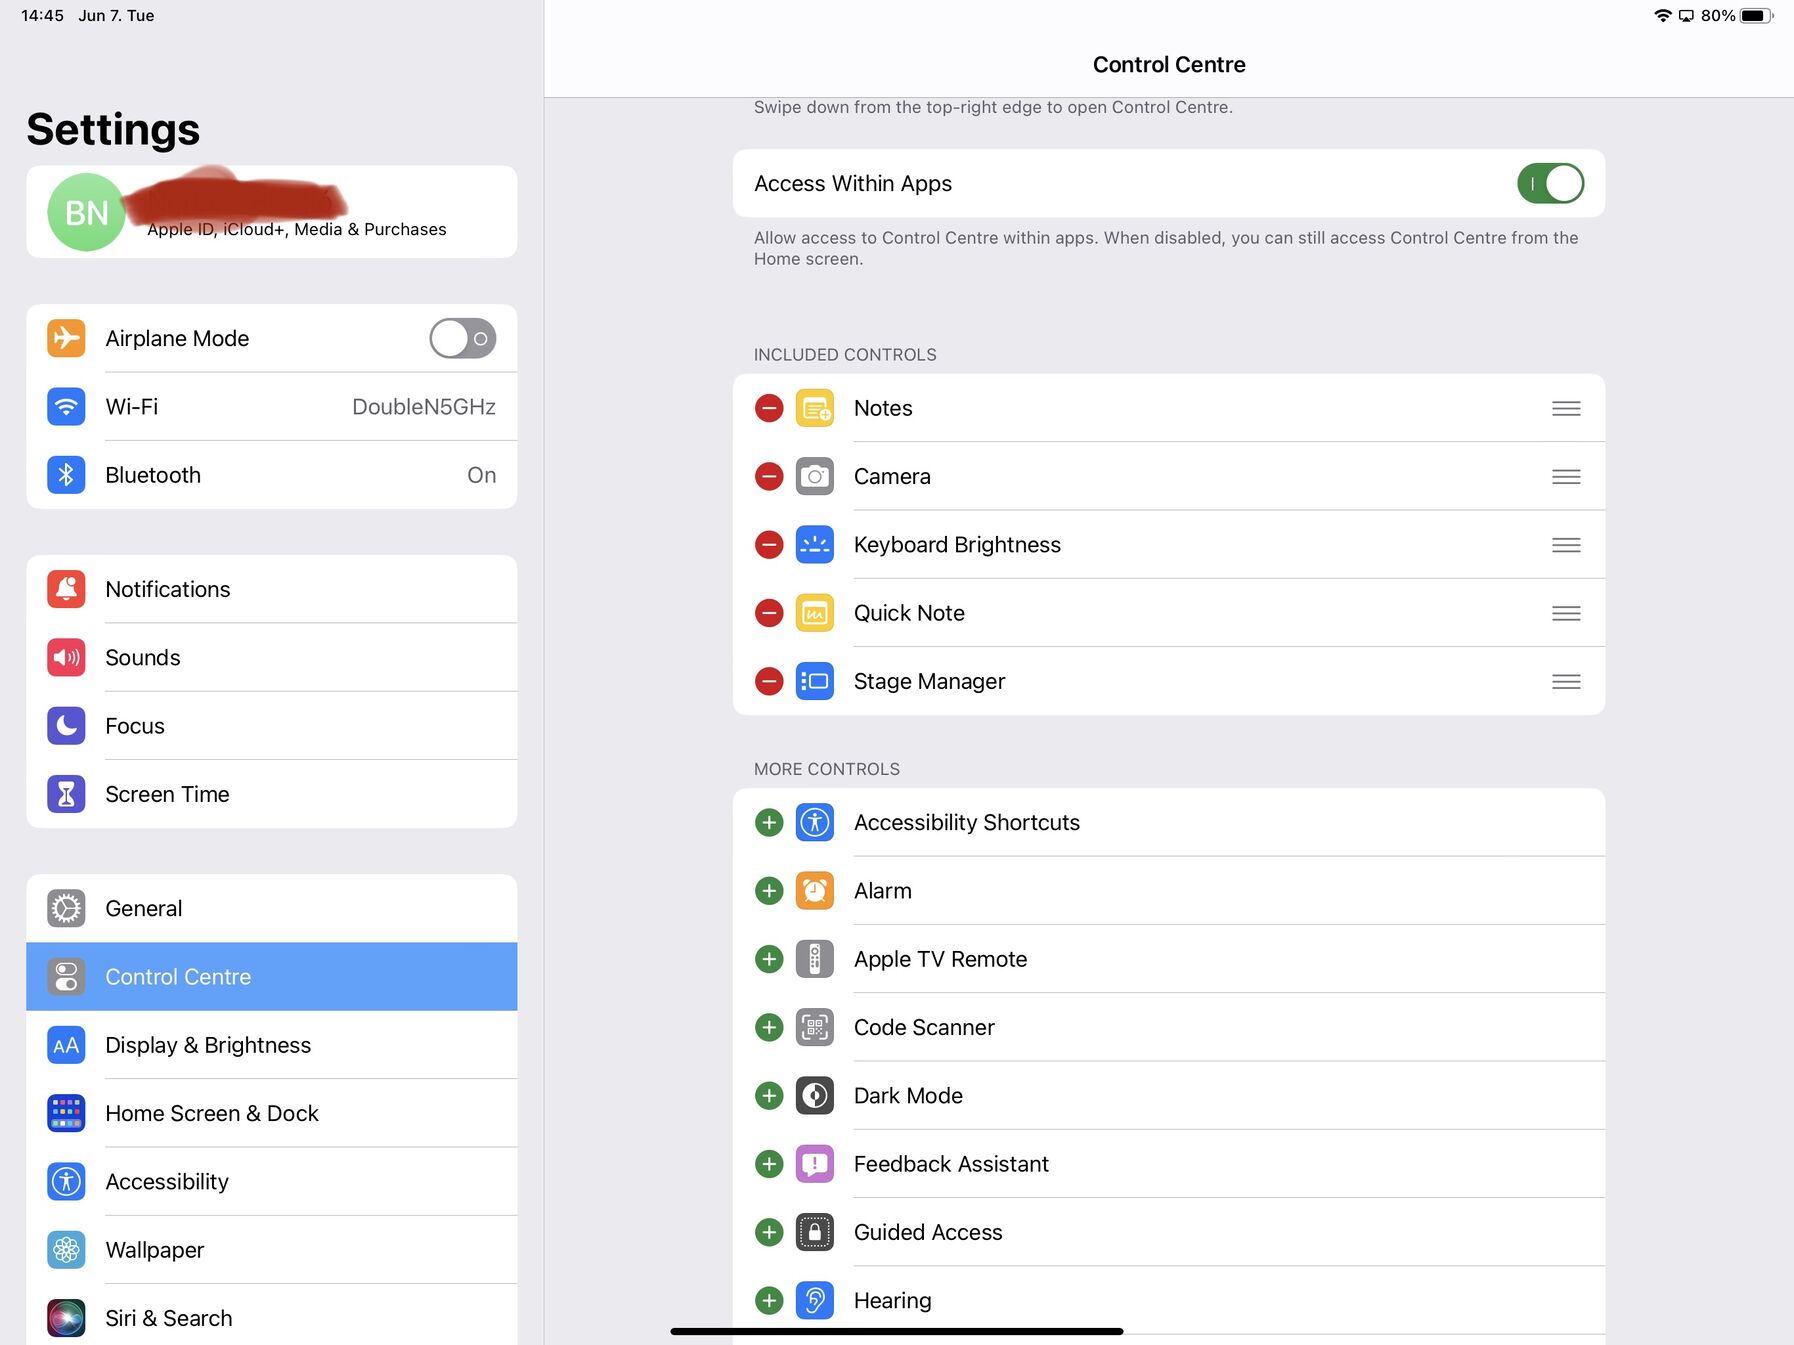Click the 14:45 clock in status bar

[x=42, y=16]
